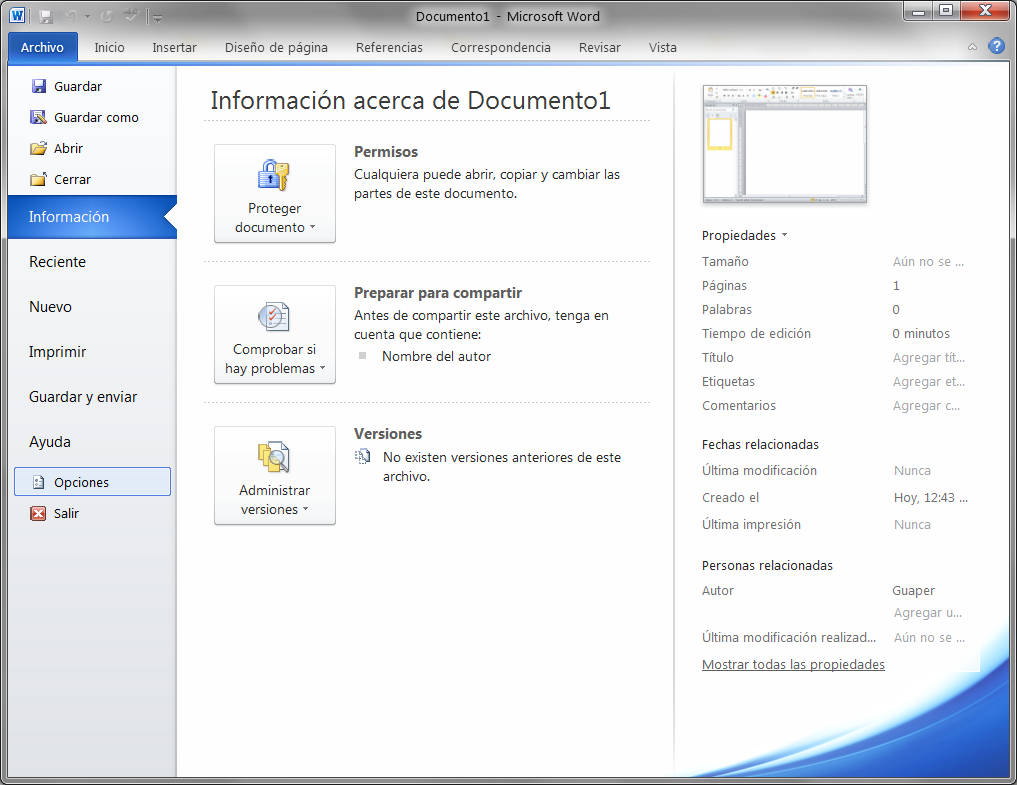The image size is (1017, 785).
Task: Click the Guardar como icon
Action: point(39,117)
